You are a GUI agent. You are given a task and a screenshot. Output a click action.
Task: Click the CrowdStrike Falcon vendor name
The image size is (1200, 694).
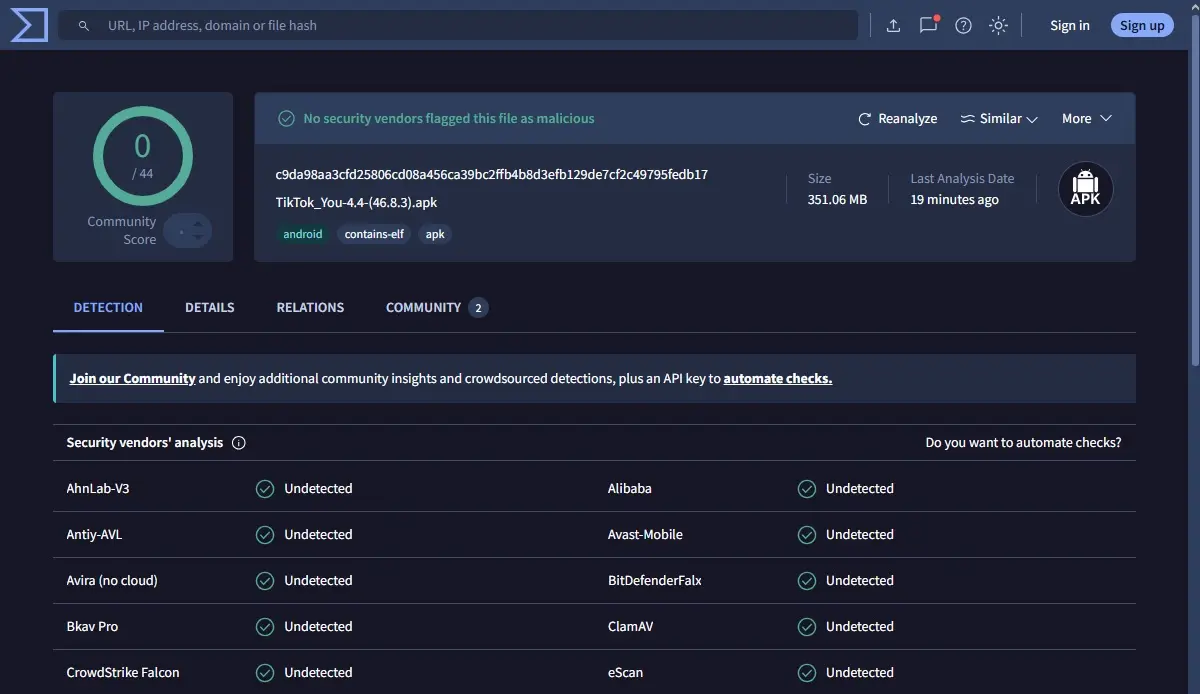coord(123,673)
